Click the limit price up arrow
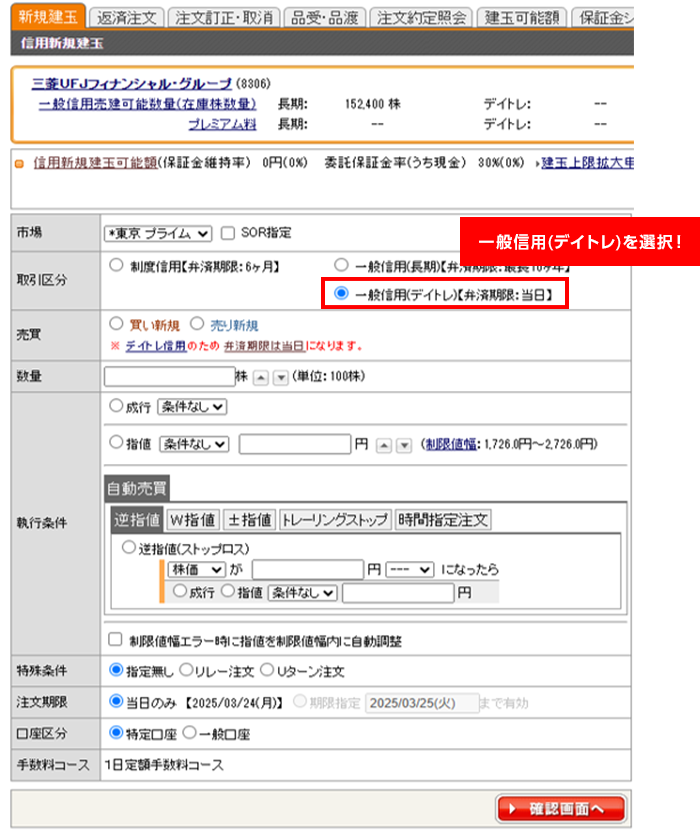Image resolution: width=700 pixels, height=835 pixels. tap(384, 445)
